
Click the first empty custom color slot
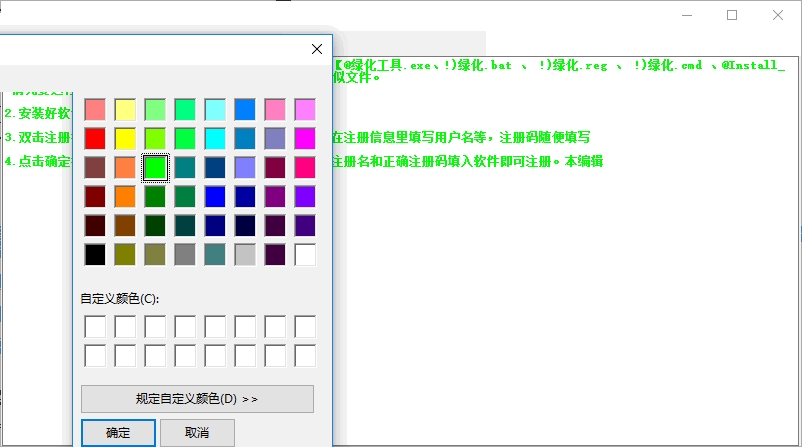[x=95, y=326]
